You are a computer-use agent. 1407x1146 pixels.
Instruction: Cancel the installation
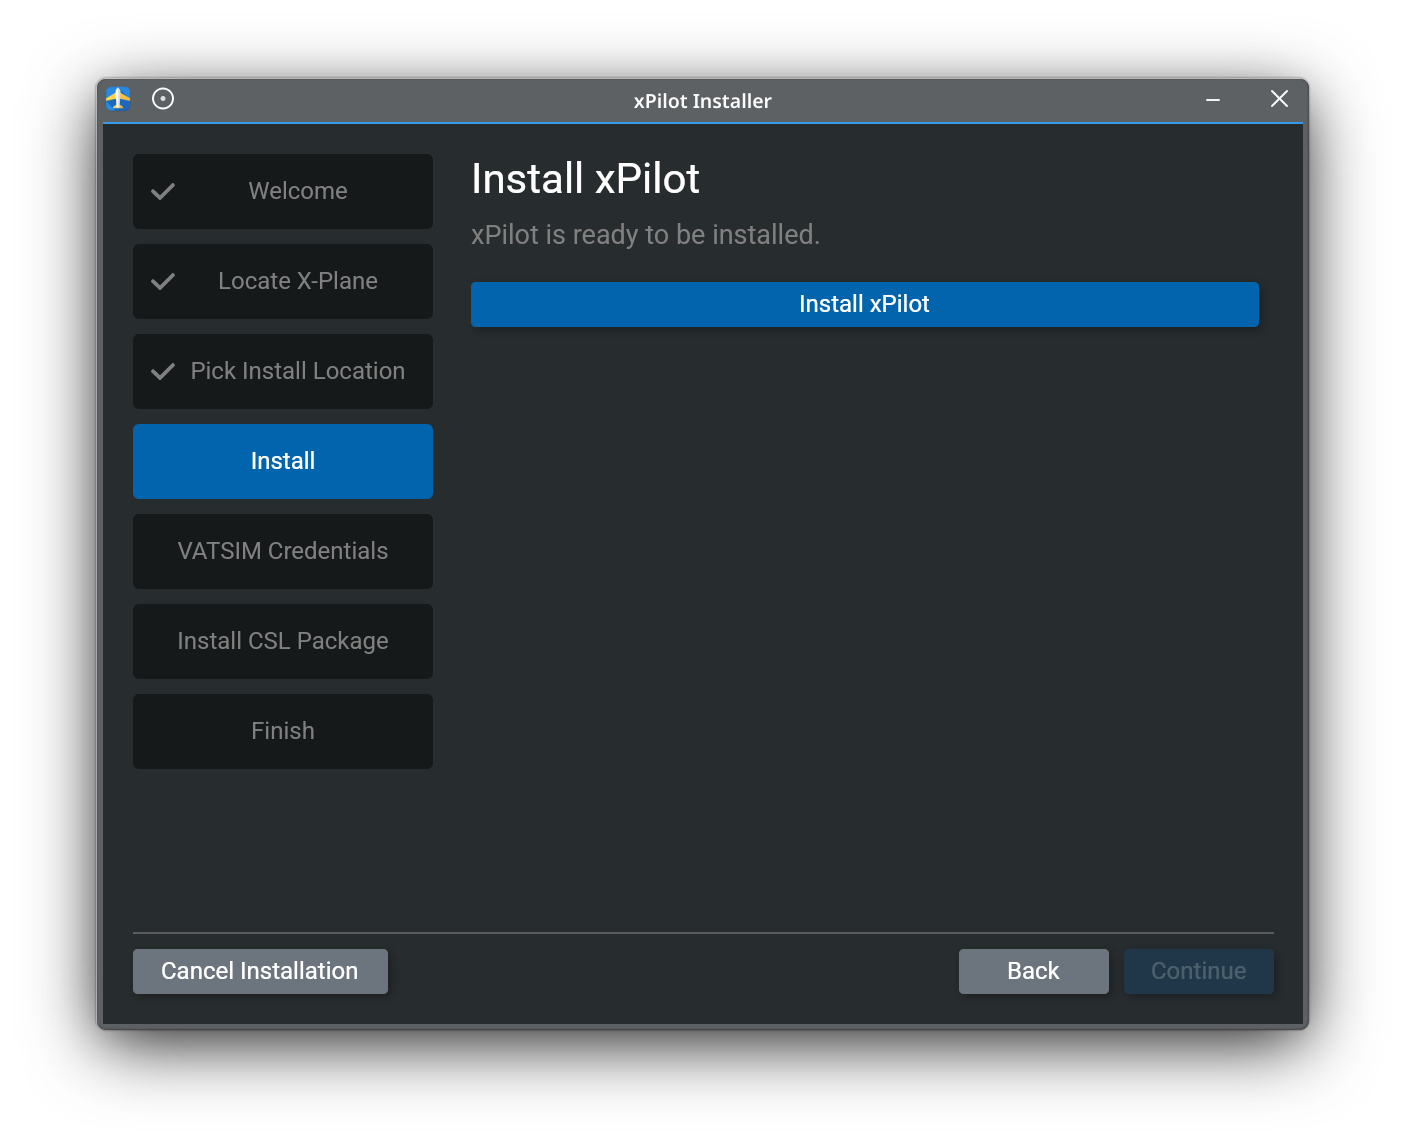(259, 971)
